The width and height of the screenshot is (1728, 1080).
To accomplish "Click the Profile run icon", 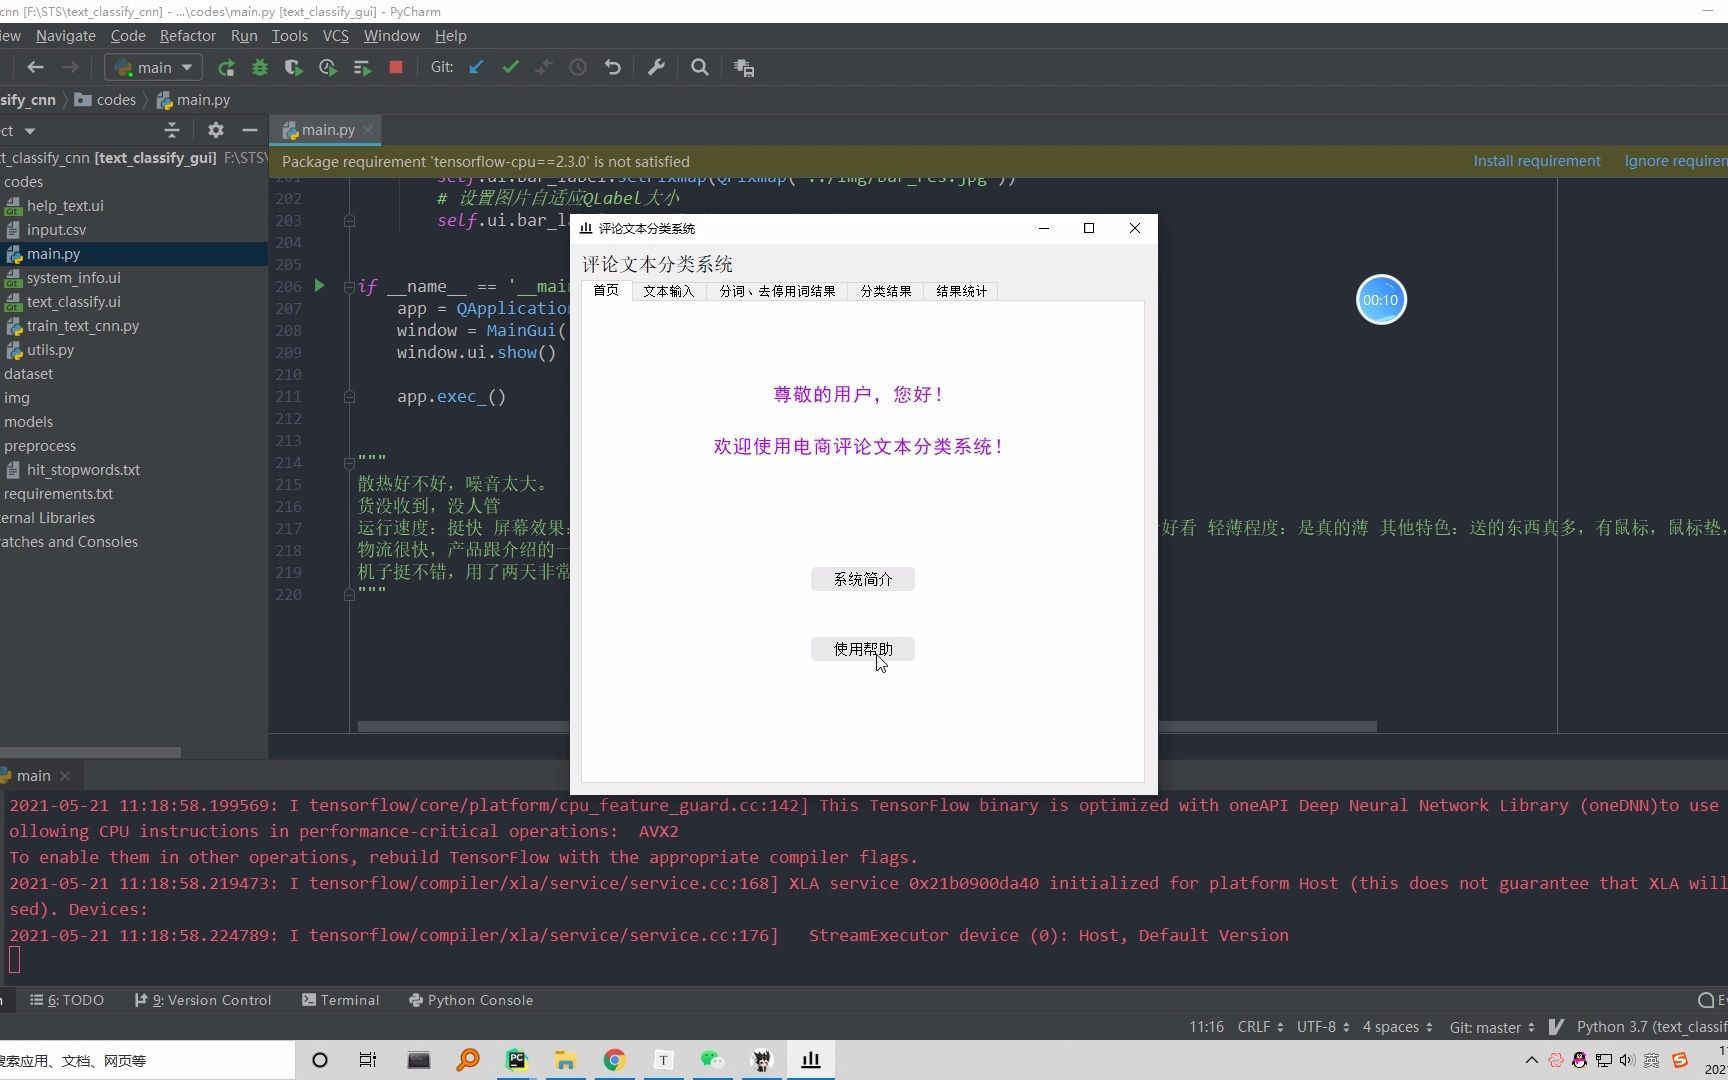I will click(327, 68).
